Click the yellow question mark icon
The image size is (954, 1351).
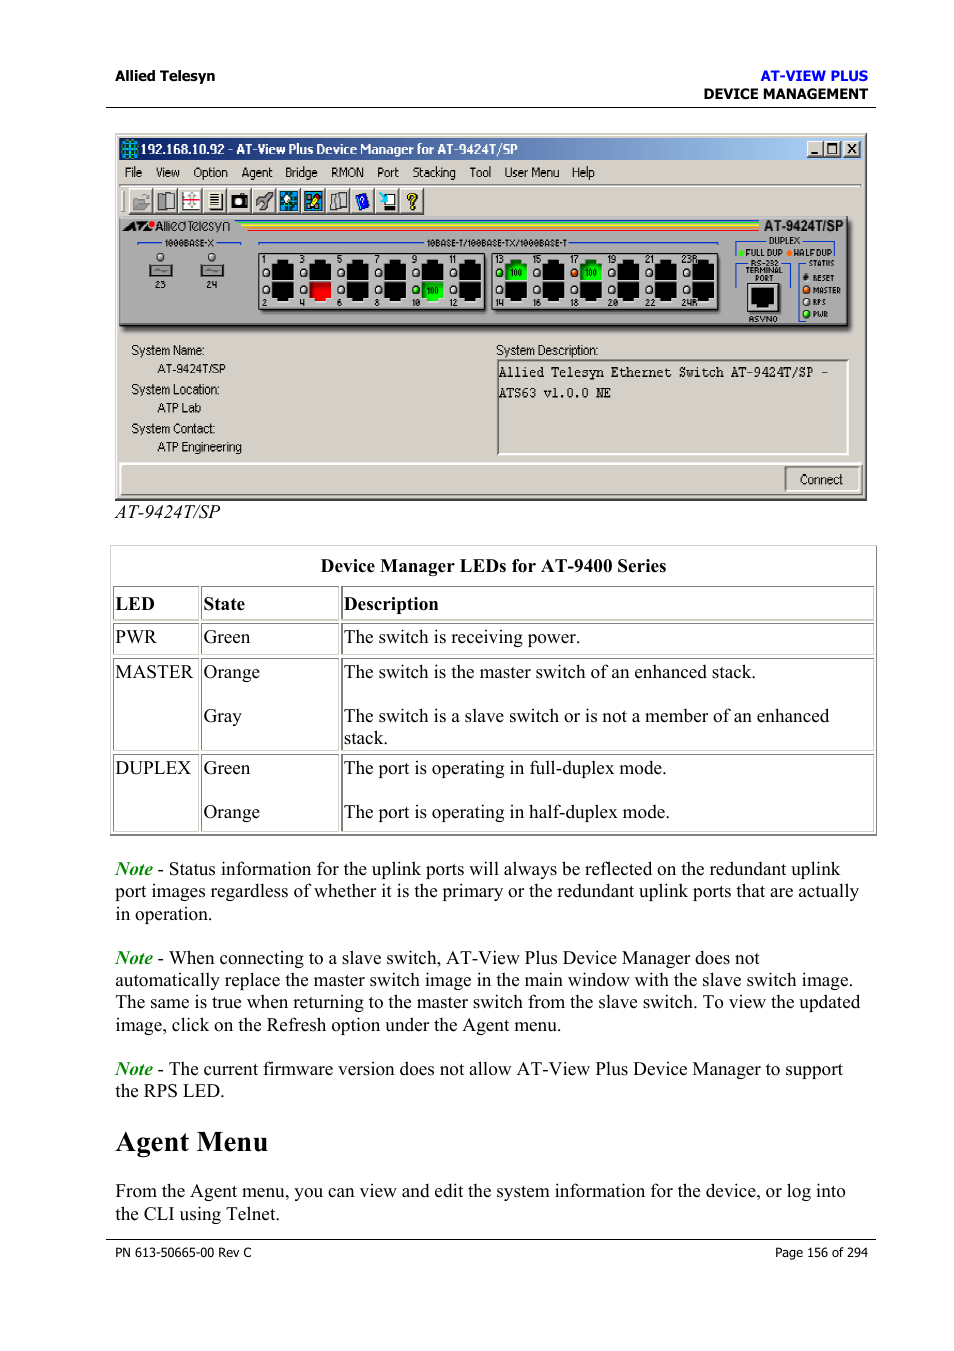click(x=411, y=201)
